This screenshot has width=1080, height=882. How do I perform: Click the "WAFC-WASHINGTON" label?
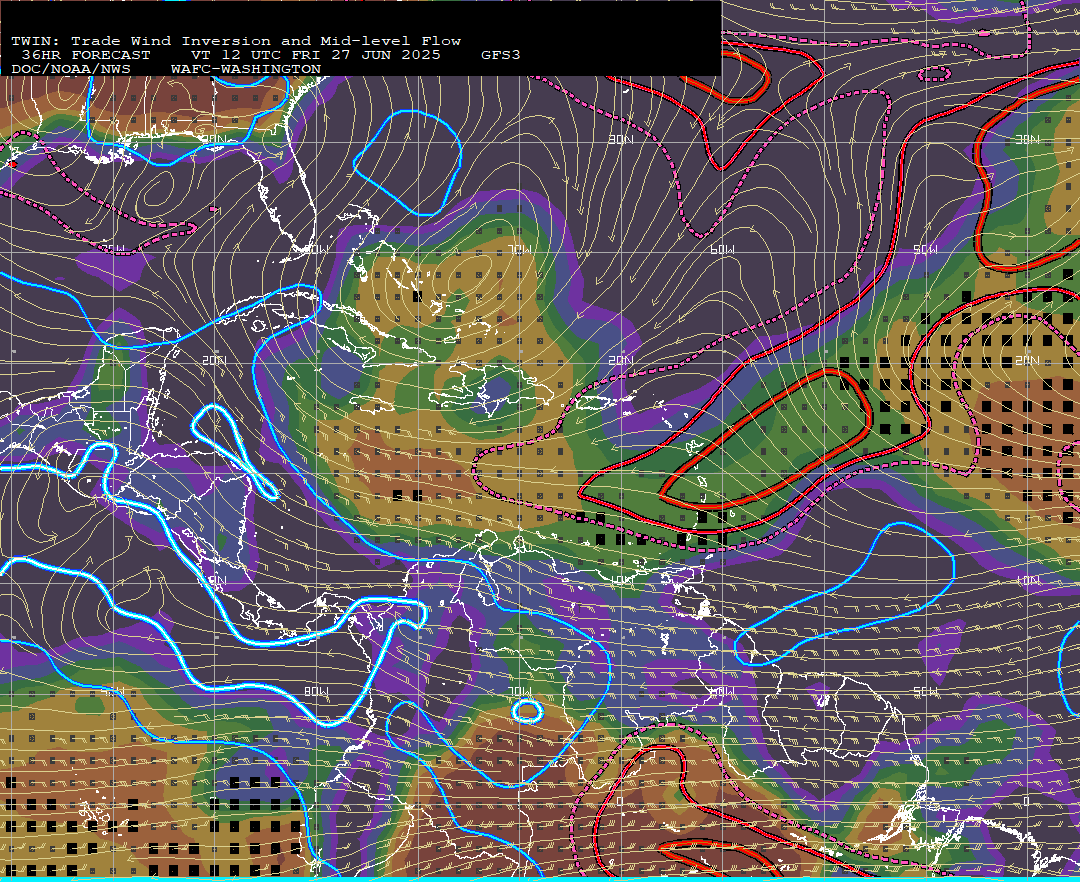click(x=246, y=70)
